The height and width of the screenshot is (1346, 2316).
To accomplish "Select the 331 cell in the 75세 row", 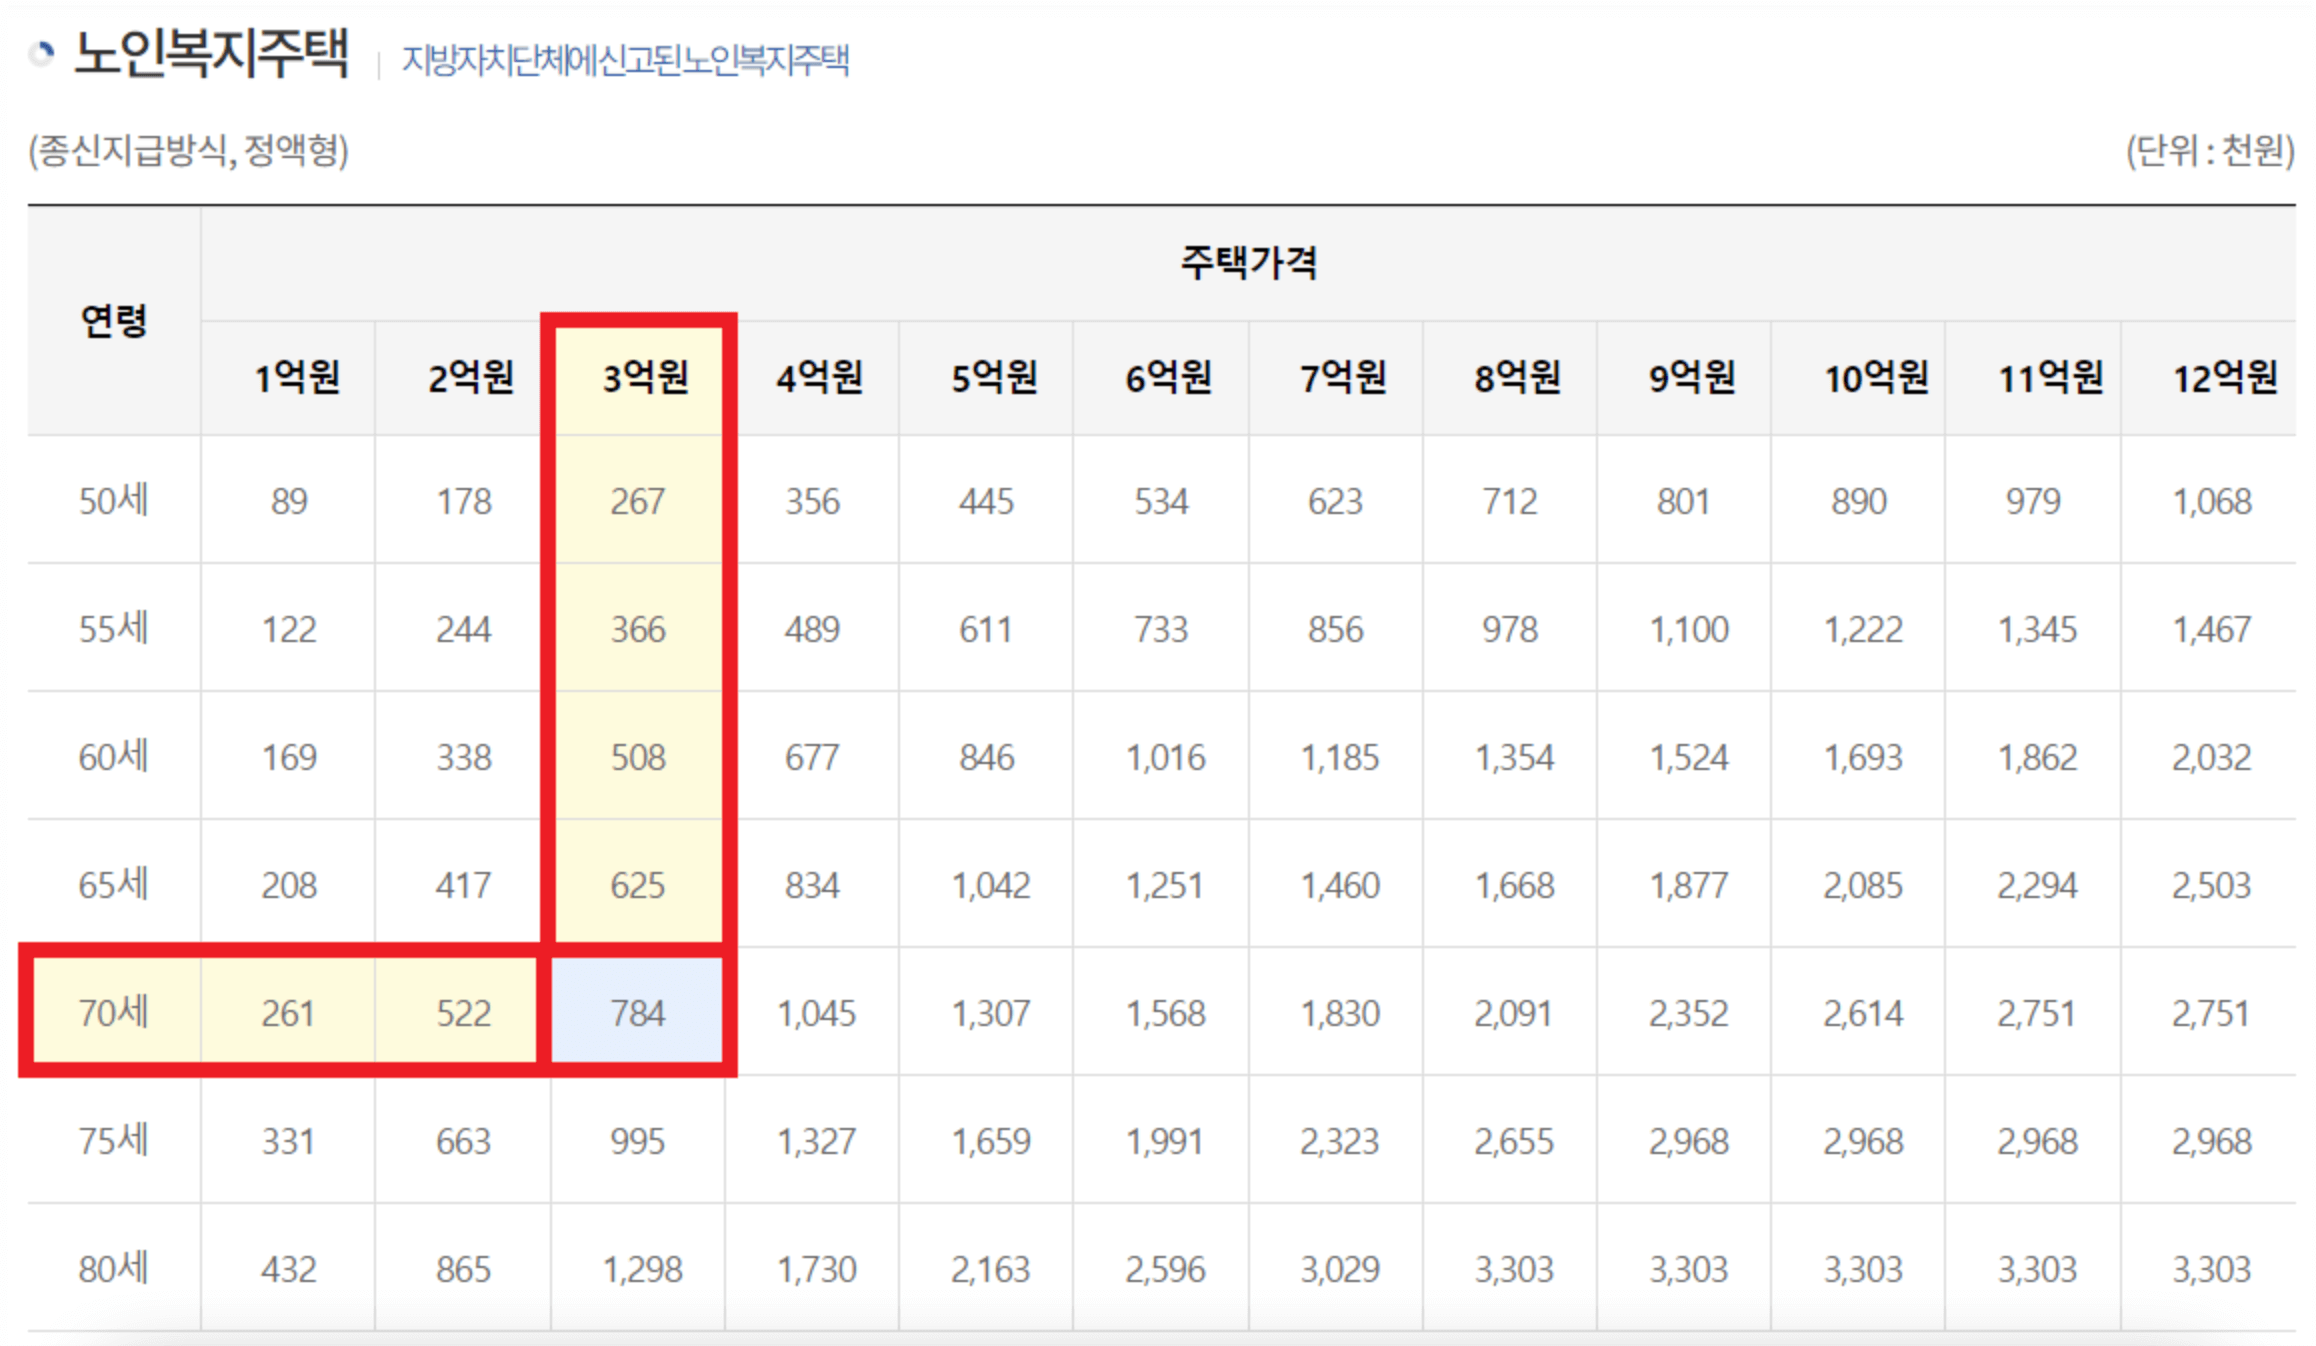I will 289,1141.
